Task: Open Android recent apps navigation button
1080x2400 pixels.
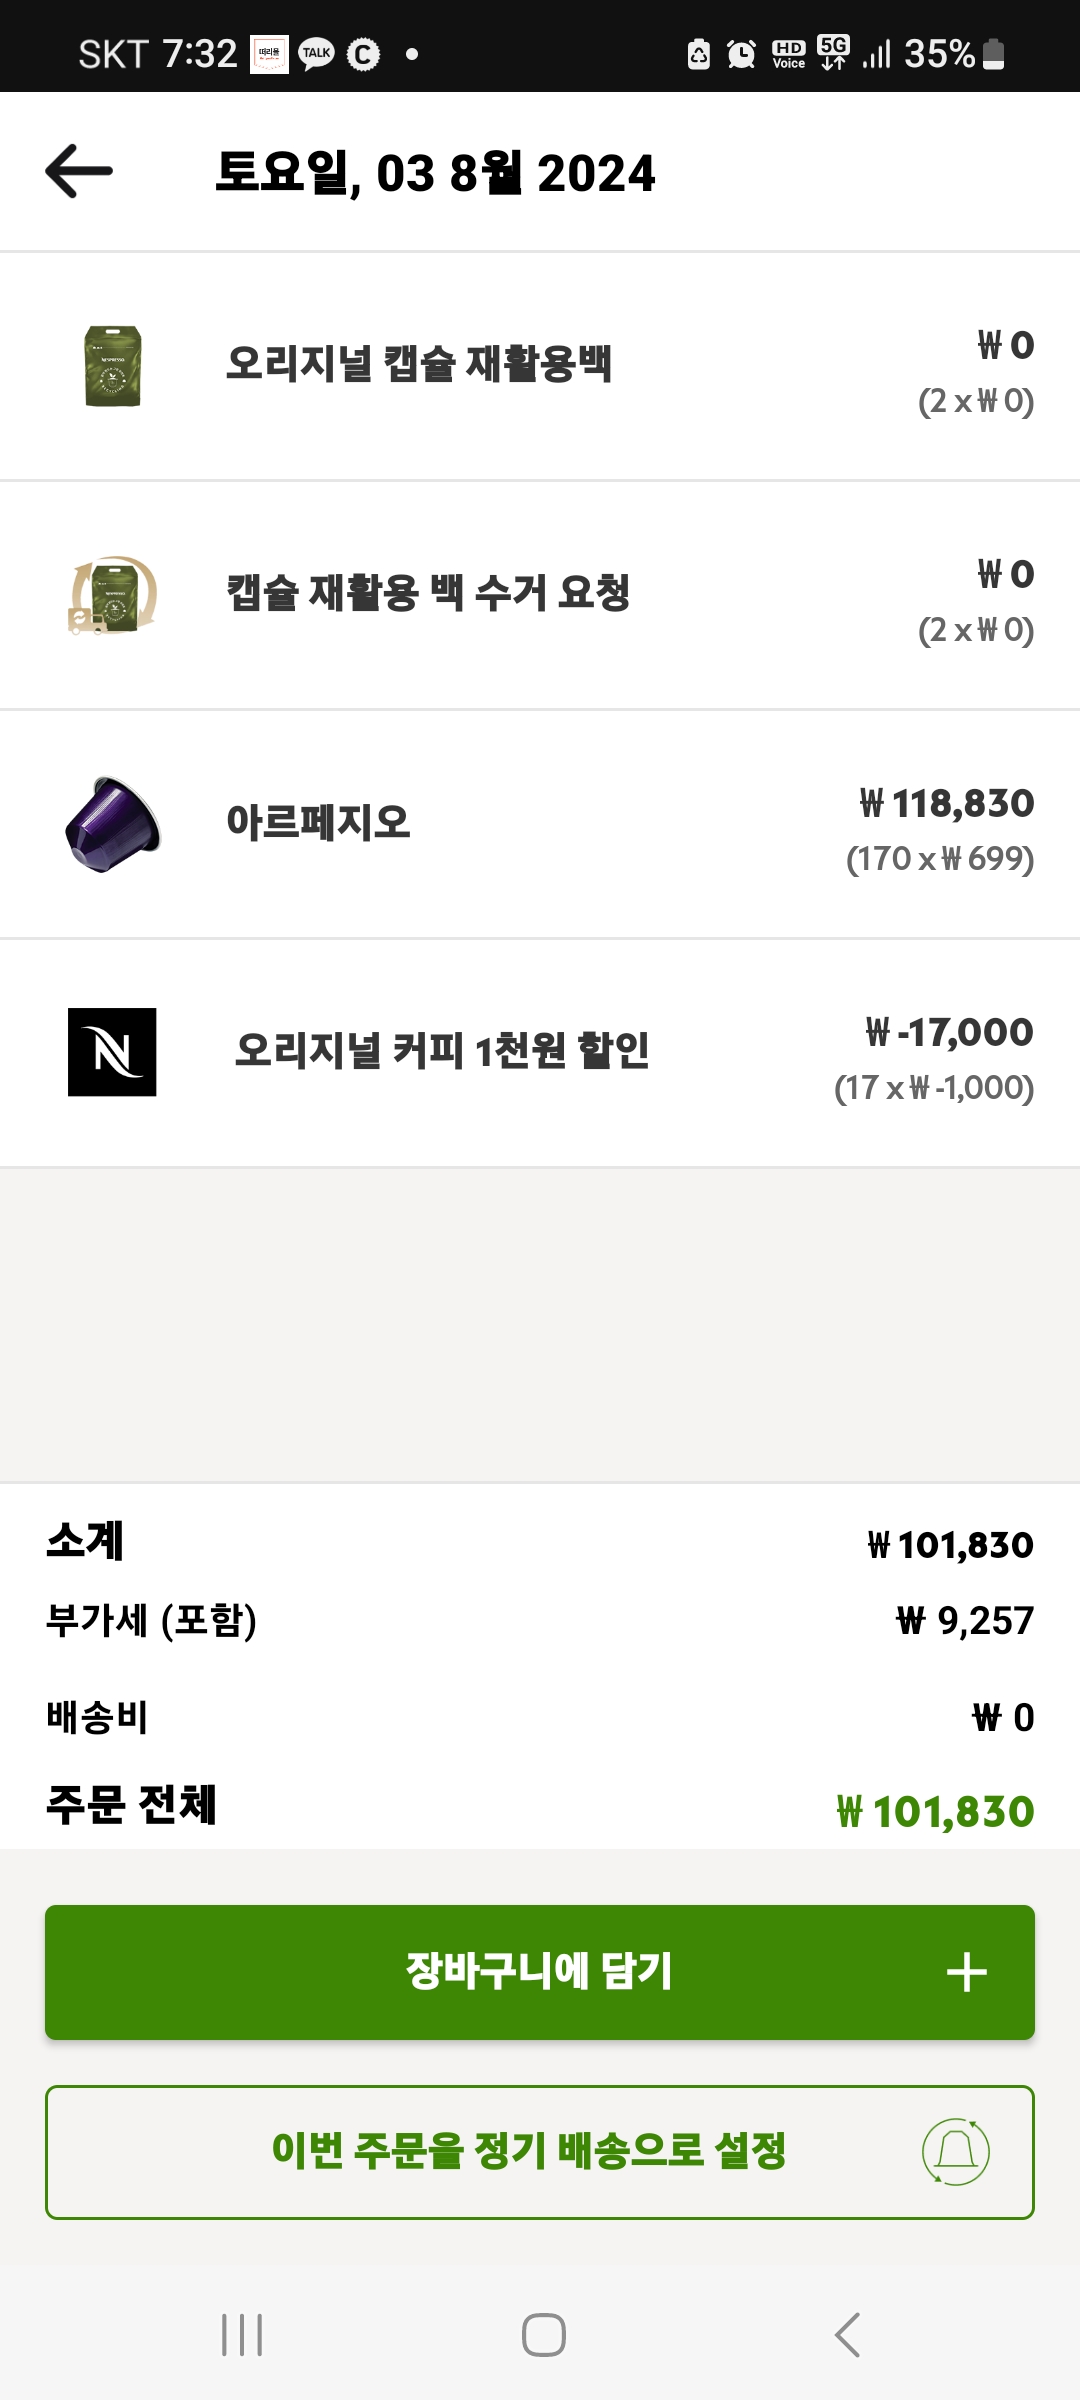Action: [242, 2335]
